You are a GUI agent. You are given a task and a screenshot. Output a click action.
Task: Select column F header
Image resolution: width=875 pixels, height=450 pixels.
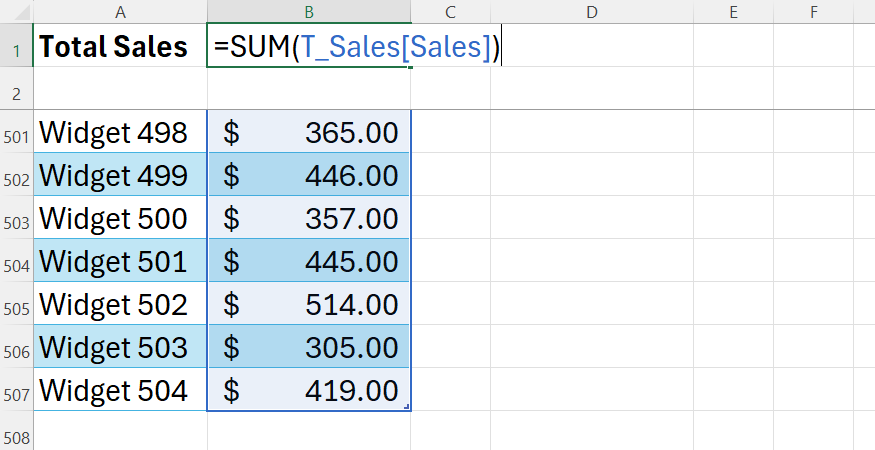click(814, 11)
